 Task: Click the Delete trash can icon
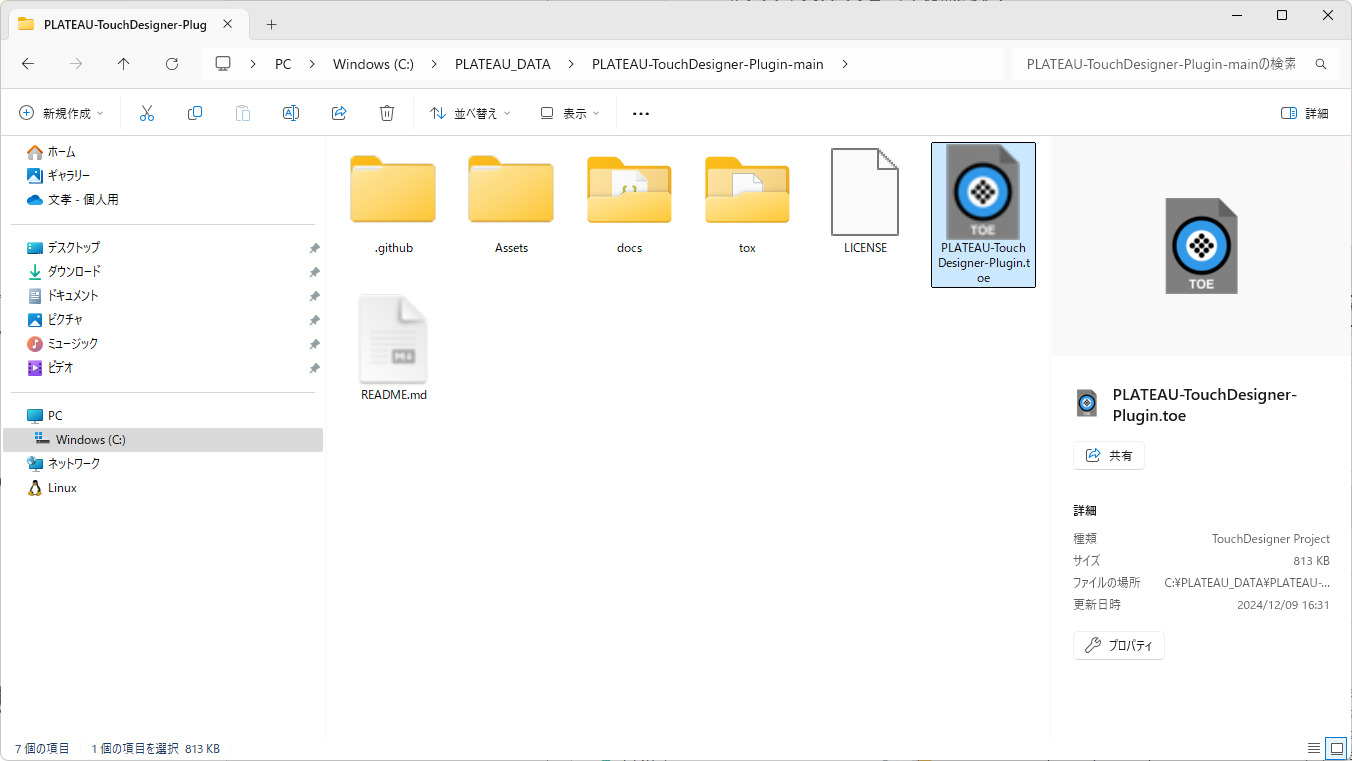tap(387, 113)
